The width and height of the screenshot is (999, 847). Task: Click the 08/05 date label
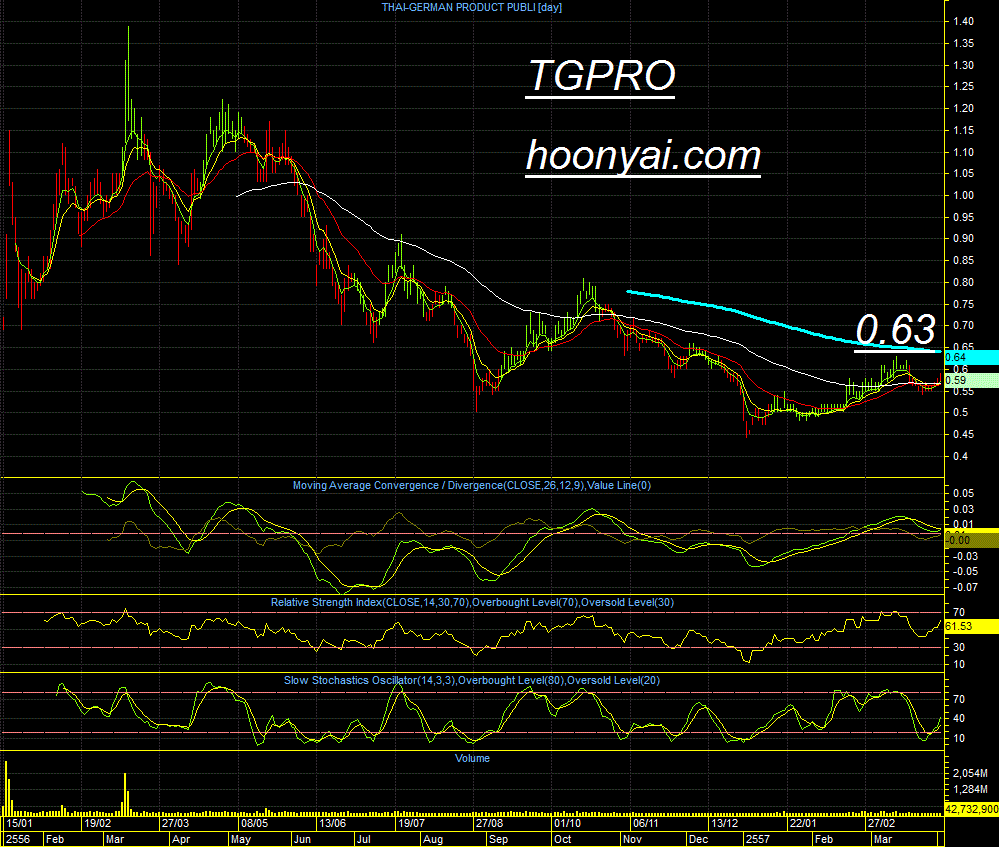(254, 823)
